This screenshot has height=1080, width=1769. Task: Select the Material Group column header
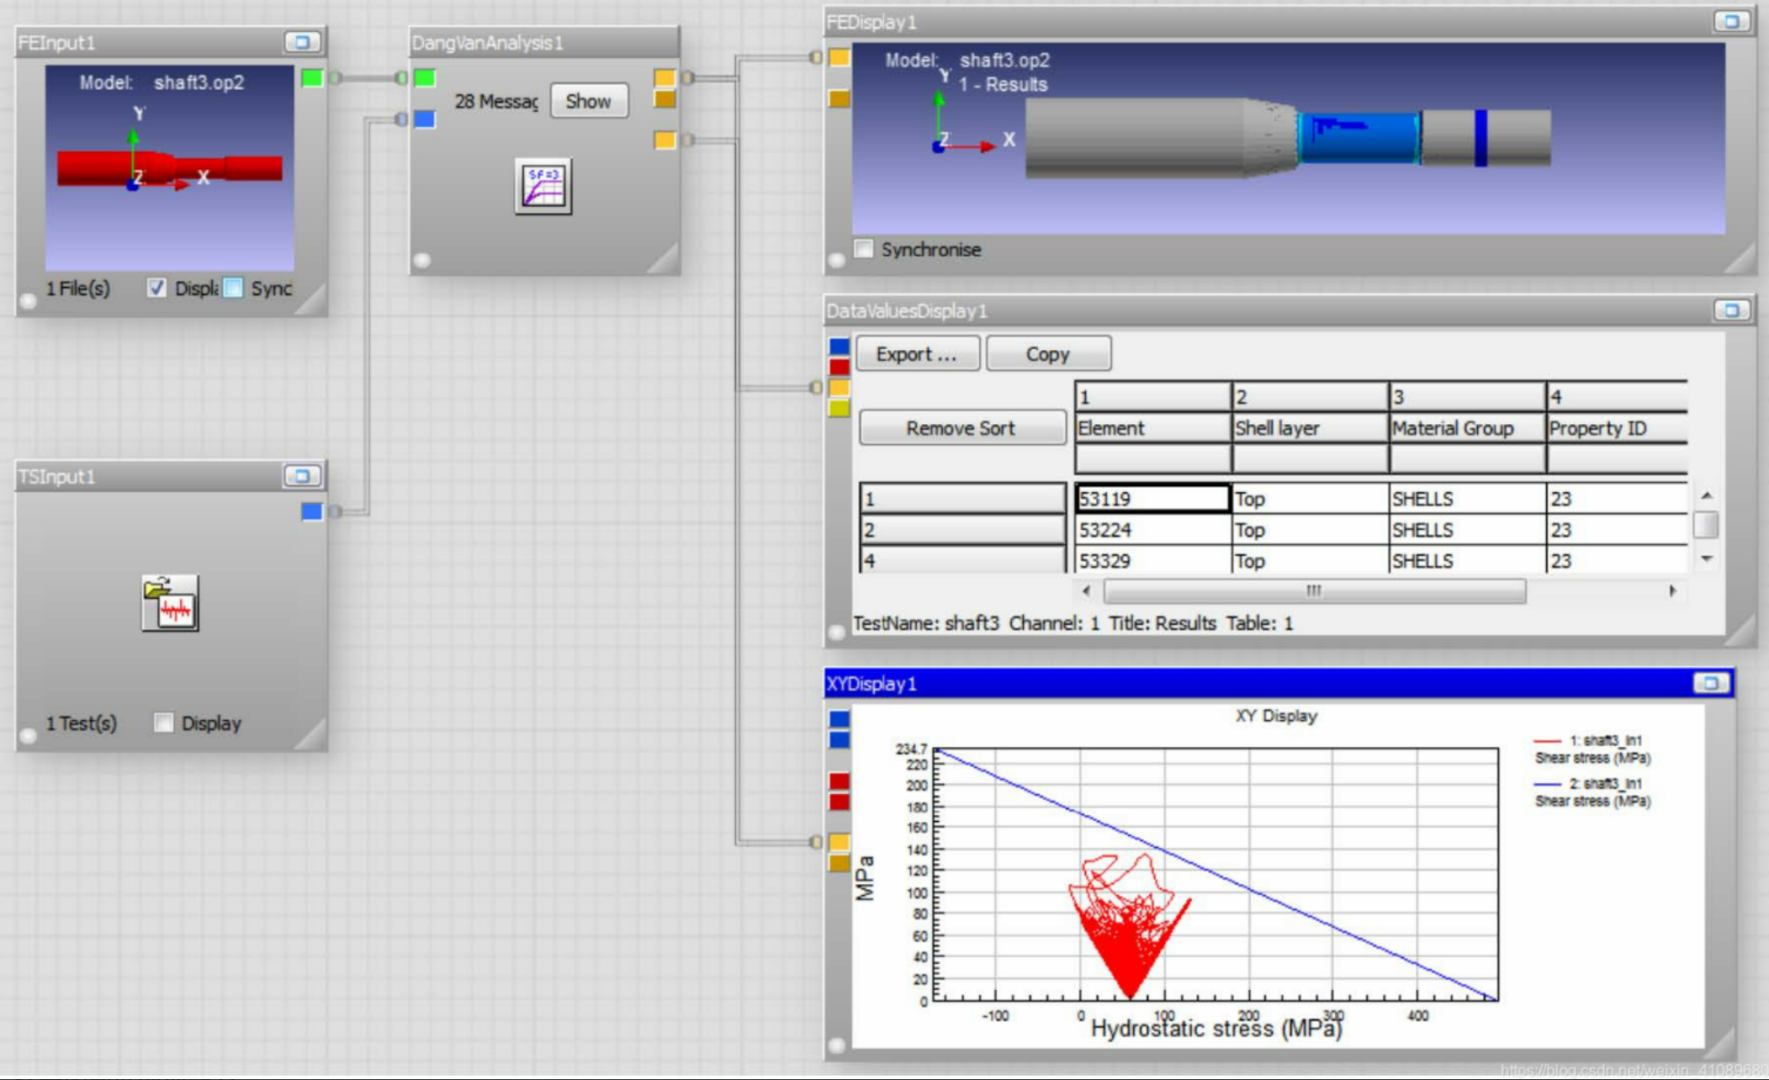point(1465,428)
